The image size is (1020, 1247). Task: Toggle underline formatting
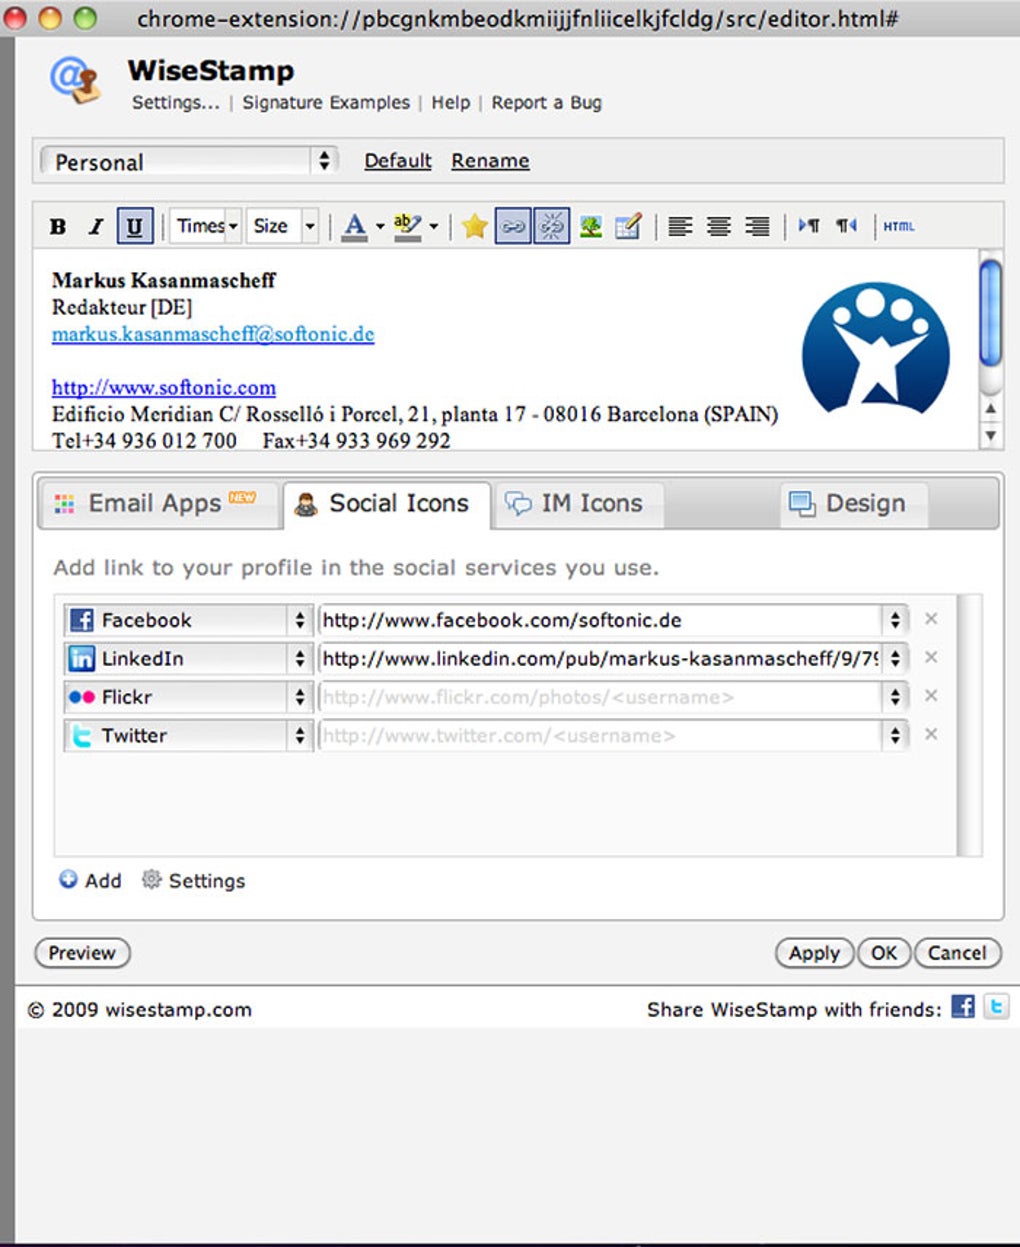click(135, 226)
